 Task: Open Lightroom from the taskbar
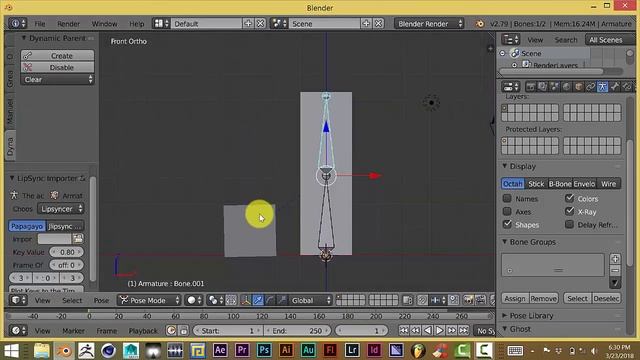tap(352, 350)
